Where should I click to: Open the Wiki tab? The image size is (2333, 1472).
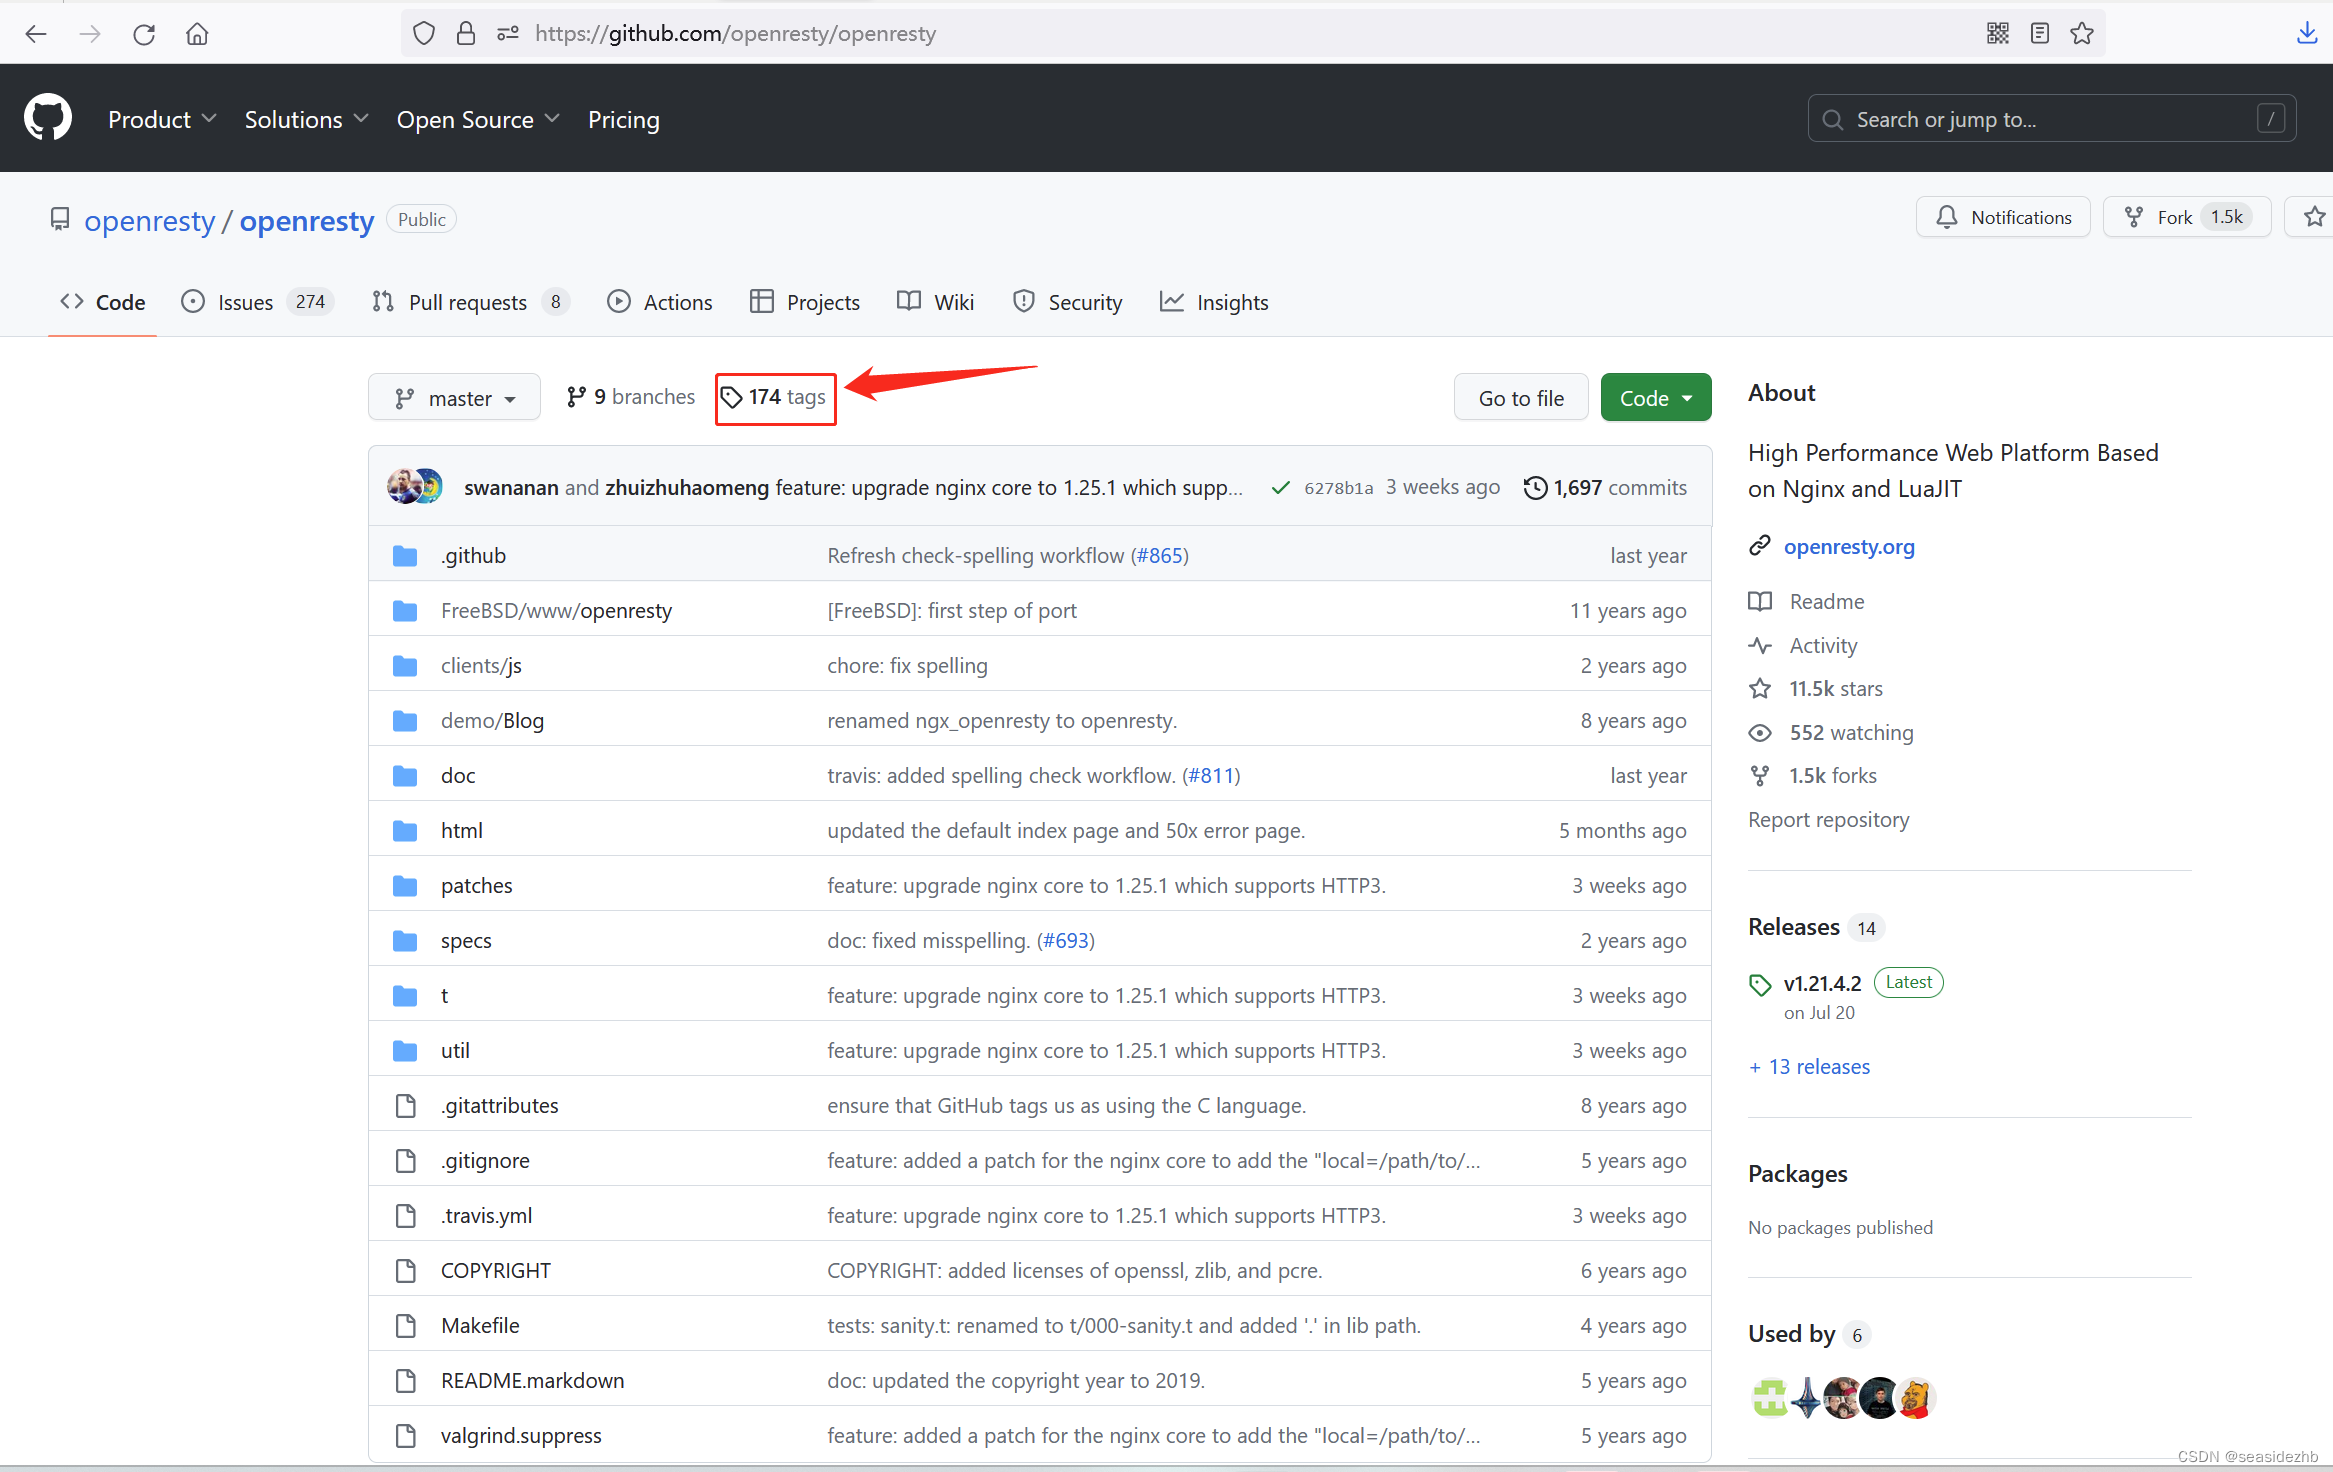click(936, 302)
